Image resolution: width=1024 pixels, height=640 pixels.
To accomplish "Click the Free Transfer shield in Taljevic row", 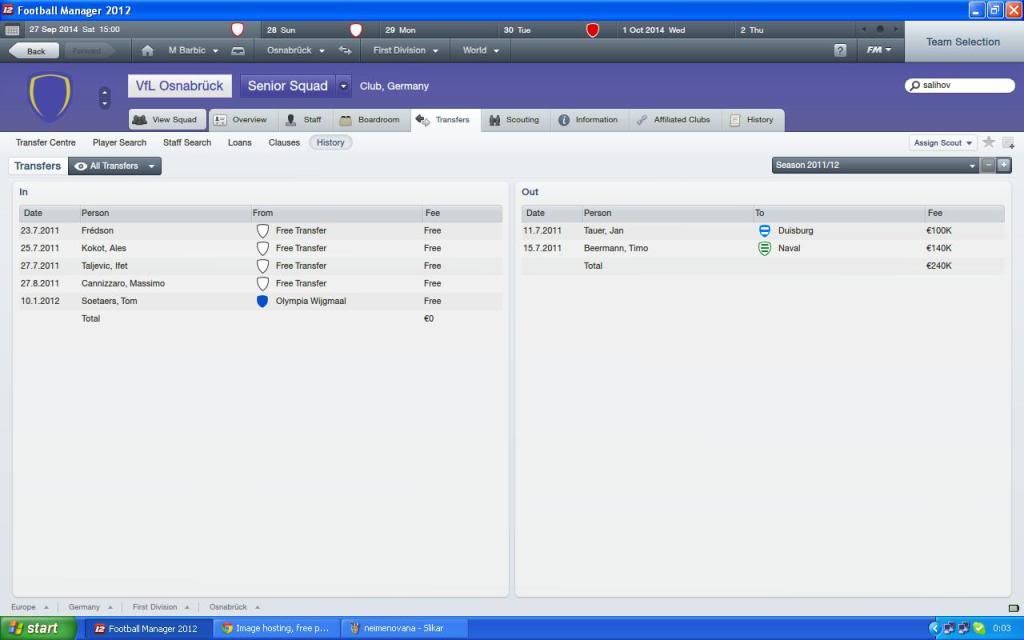I will click(263, 266).
